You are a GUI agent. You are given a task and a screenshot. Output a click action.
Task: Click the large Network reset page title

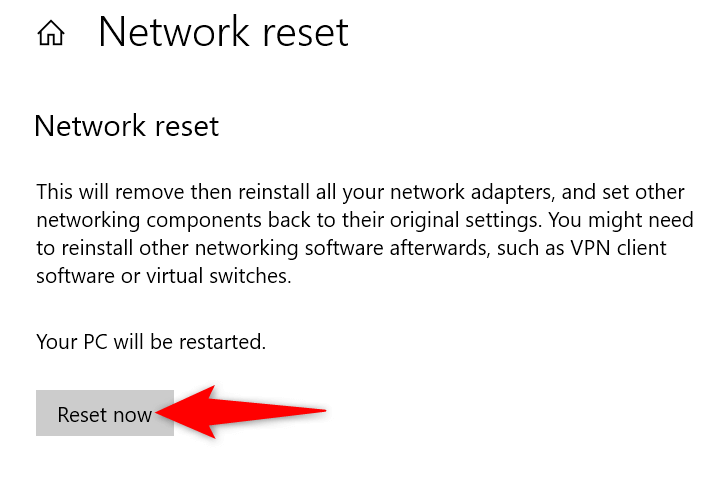coord(223,32)
